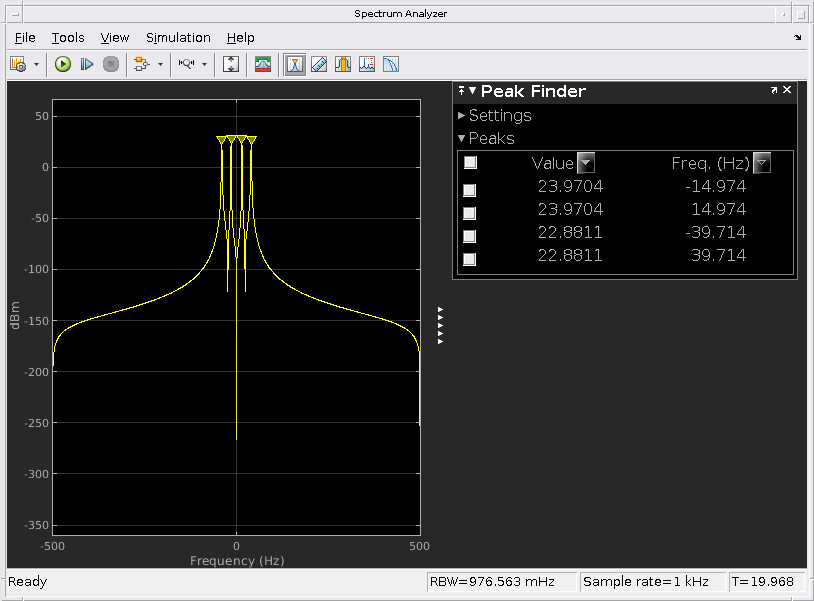Click the Step Forward button
This screenshot has height=601, width=814.
[x=87, y=64]
